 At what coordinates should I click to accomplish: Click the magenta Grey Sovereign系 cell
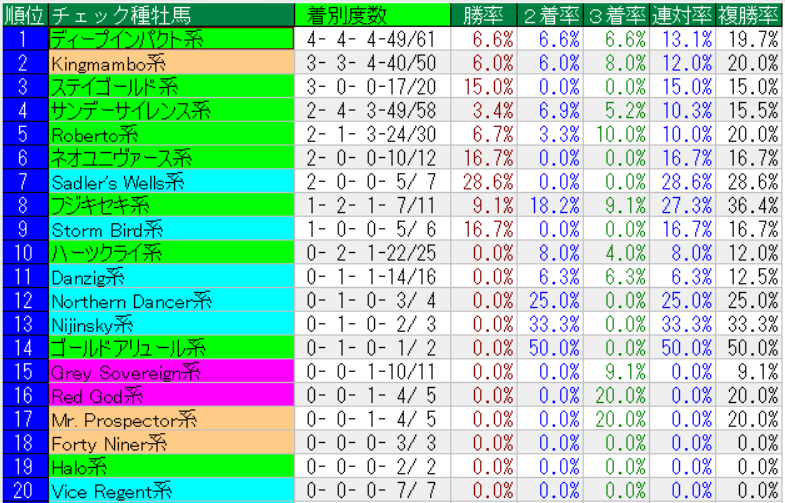(171, 371)
